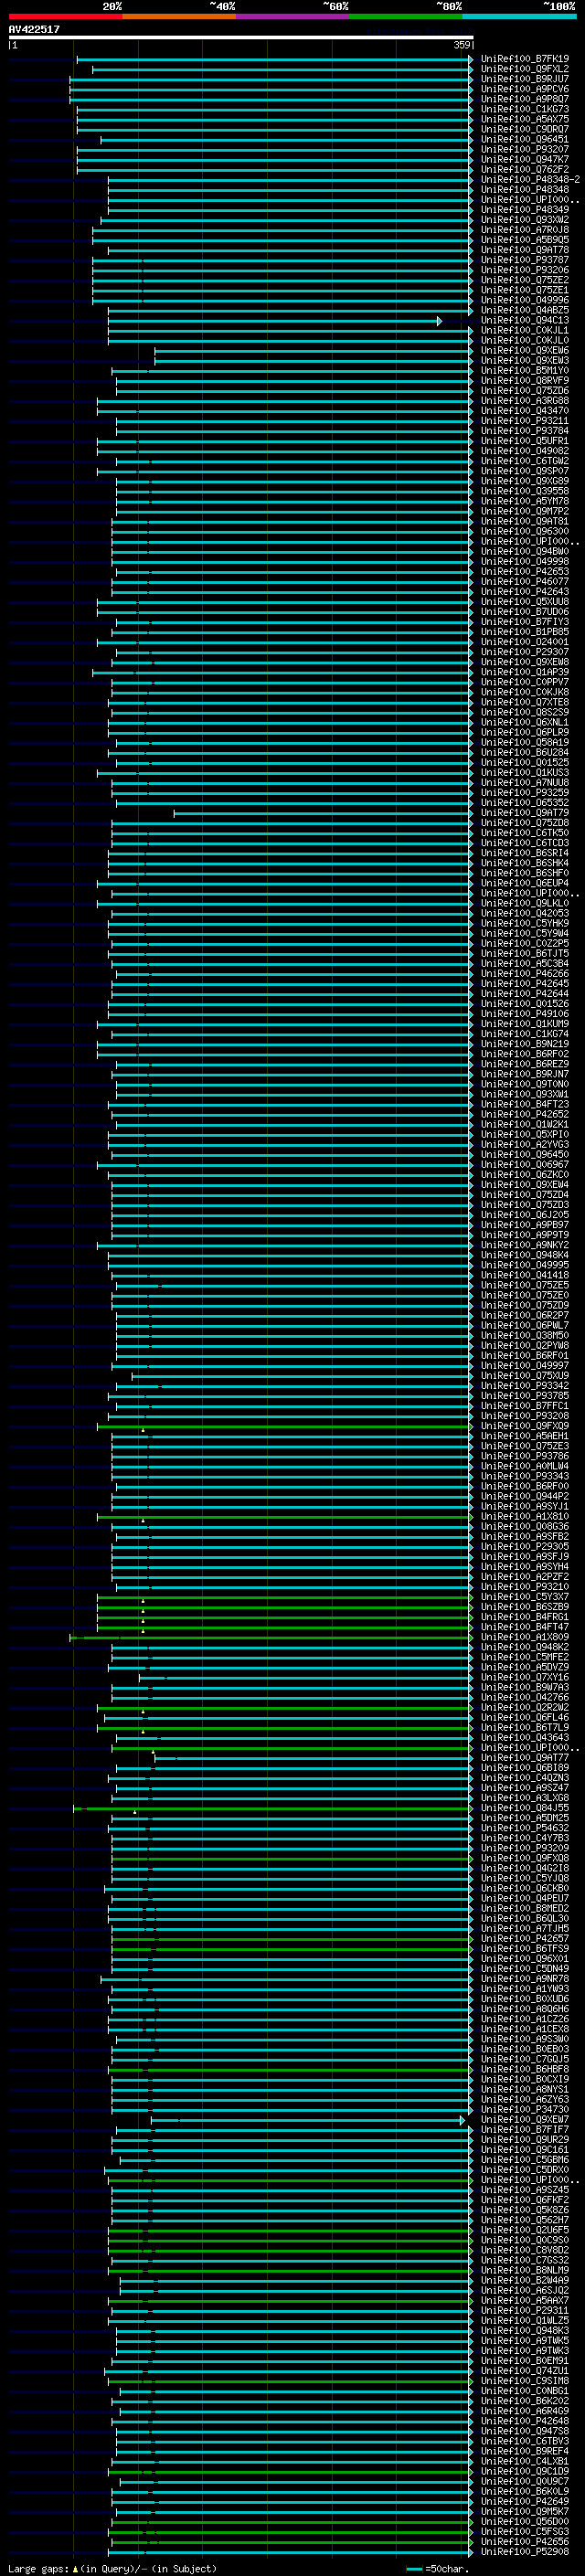Open hit UniRef100_B7FK19
The width and height of the screenshot is (585, 2576).
(524, 59)
